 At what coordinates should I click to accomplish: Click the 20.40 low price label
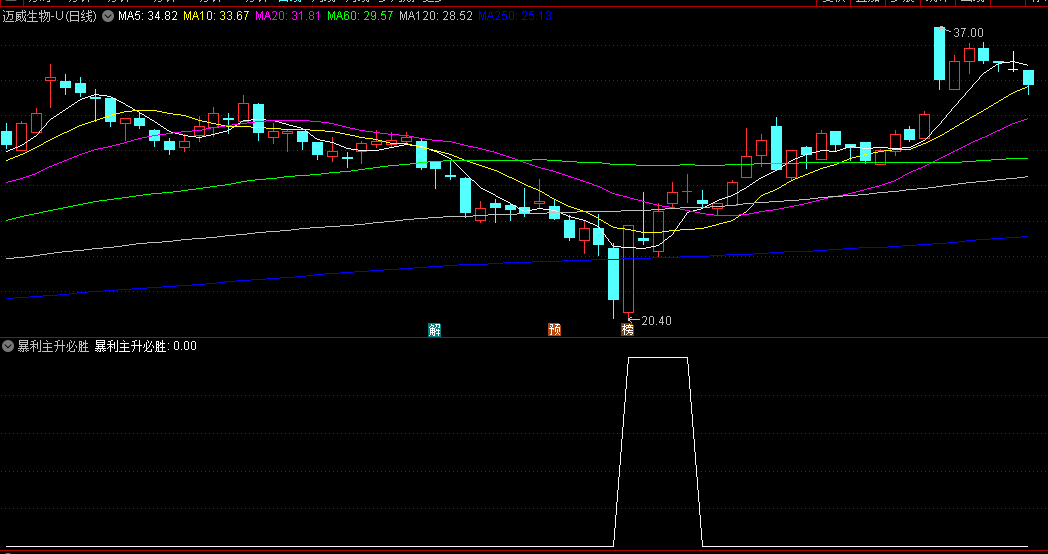point(656,321)
